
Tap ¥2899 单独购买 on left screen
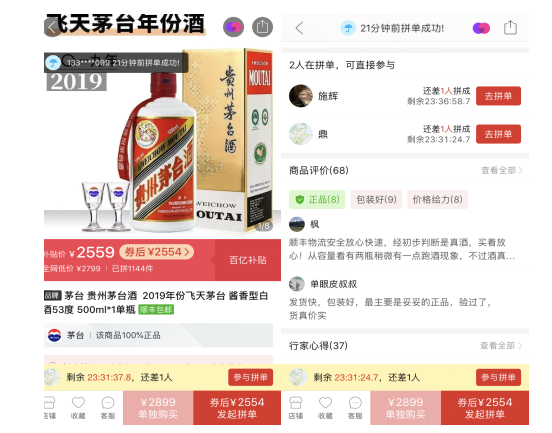click(x=158, y=408)
